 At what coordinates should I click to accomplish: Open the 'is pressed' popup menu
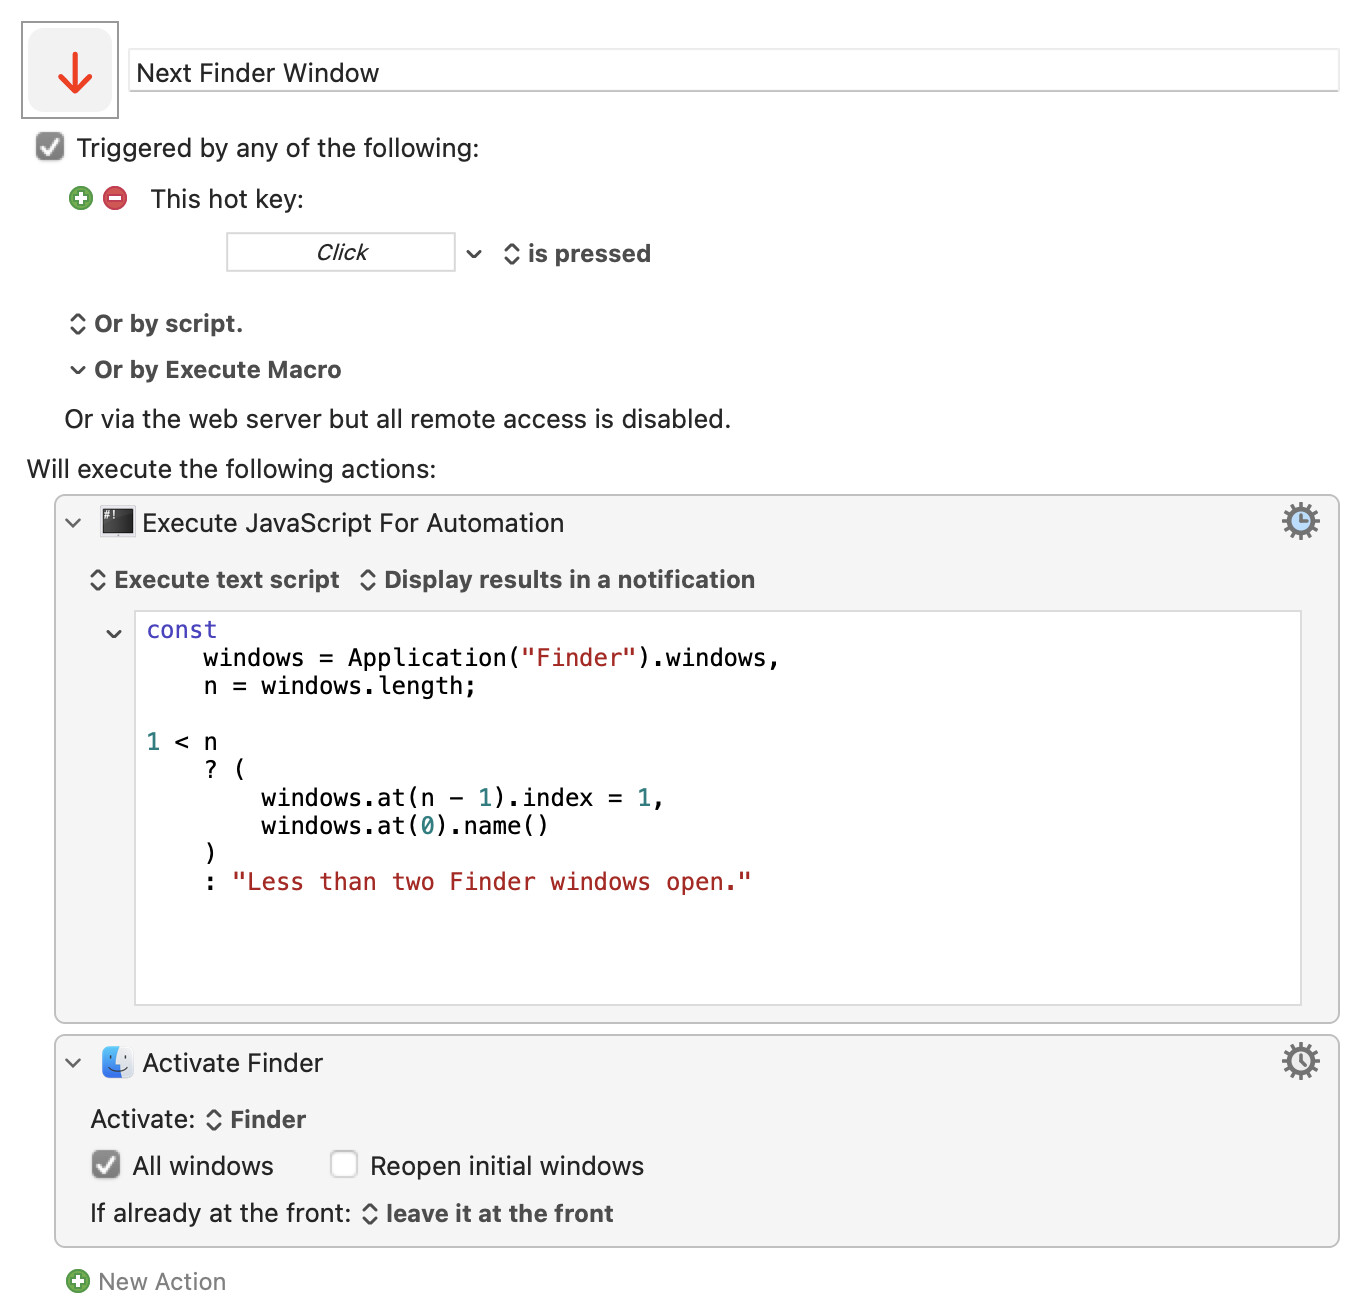click(577, 254)
